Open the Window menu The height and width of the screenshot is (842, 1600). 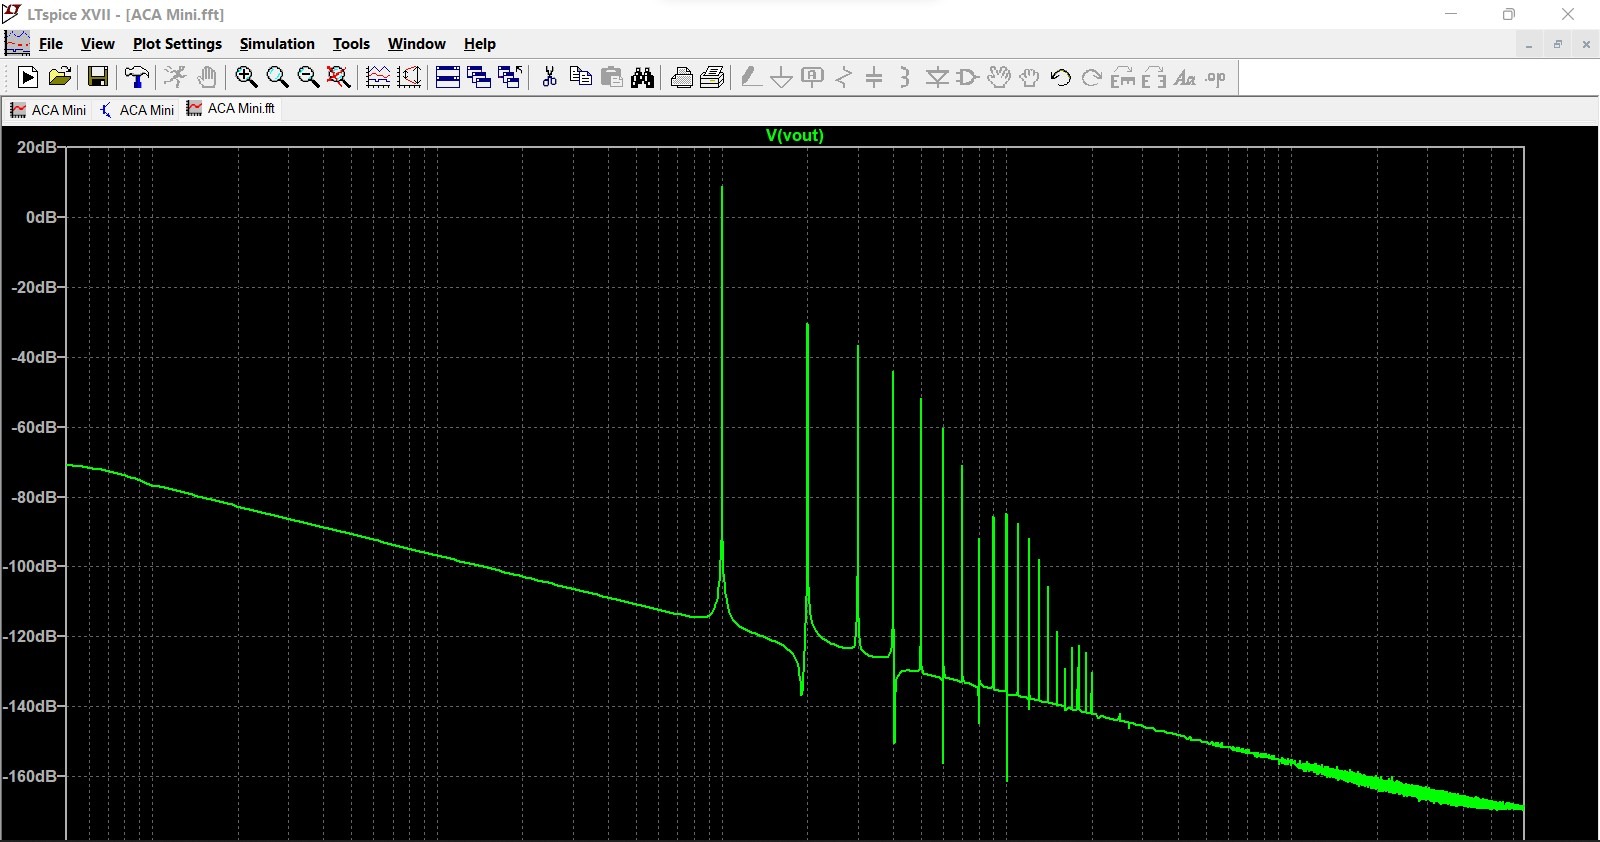click(416, 44)
